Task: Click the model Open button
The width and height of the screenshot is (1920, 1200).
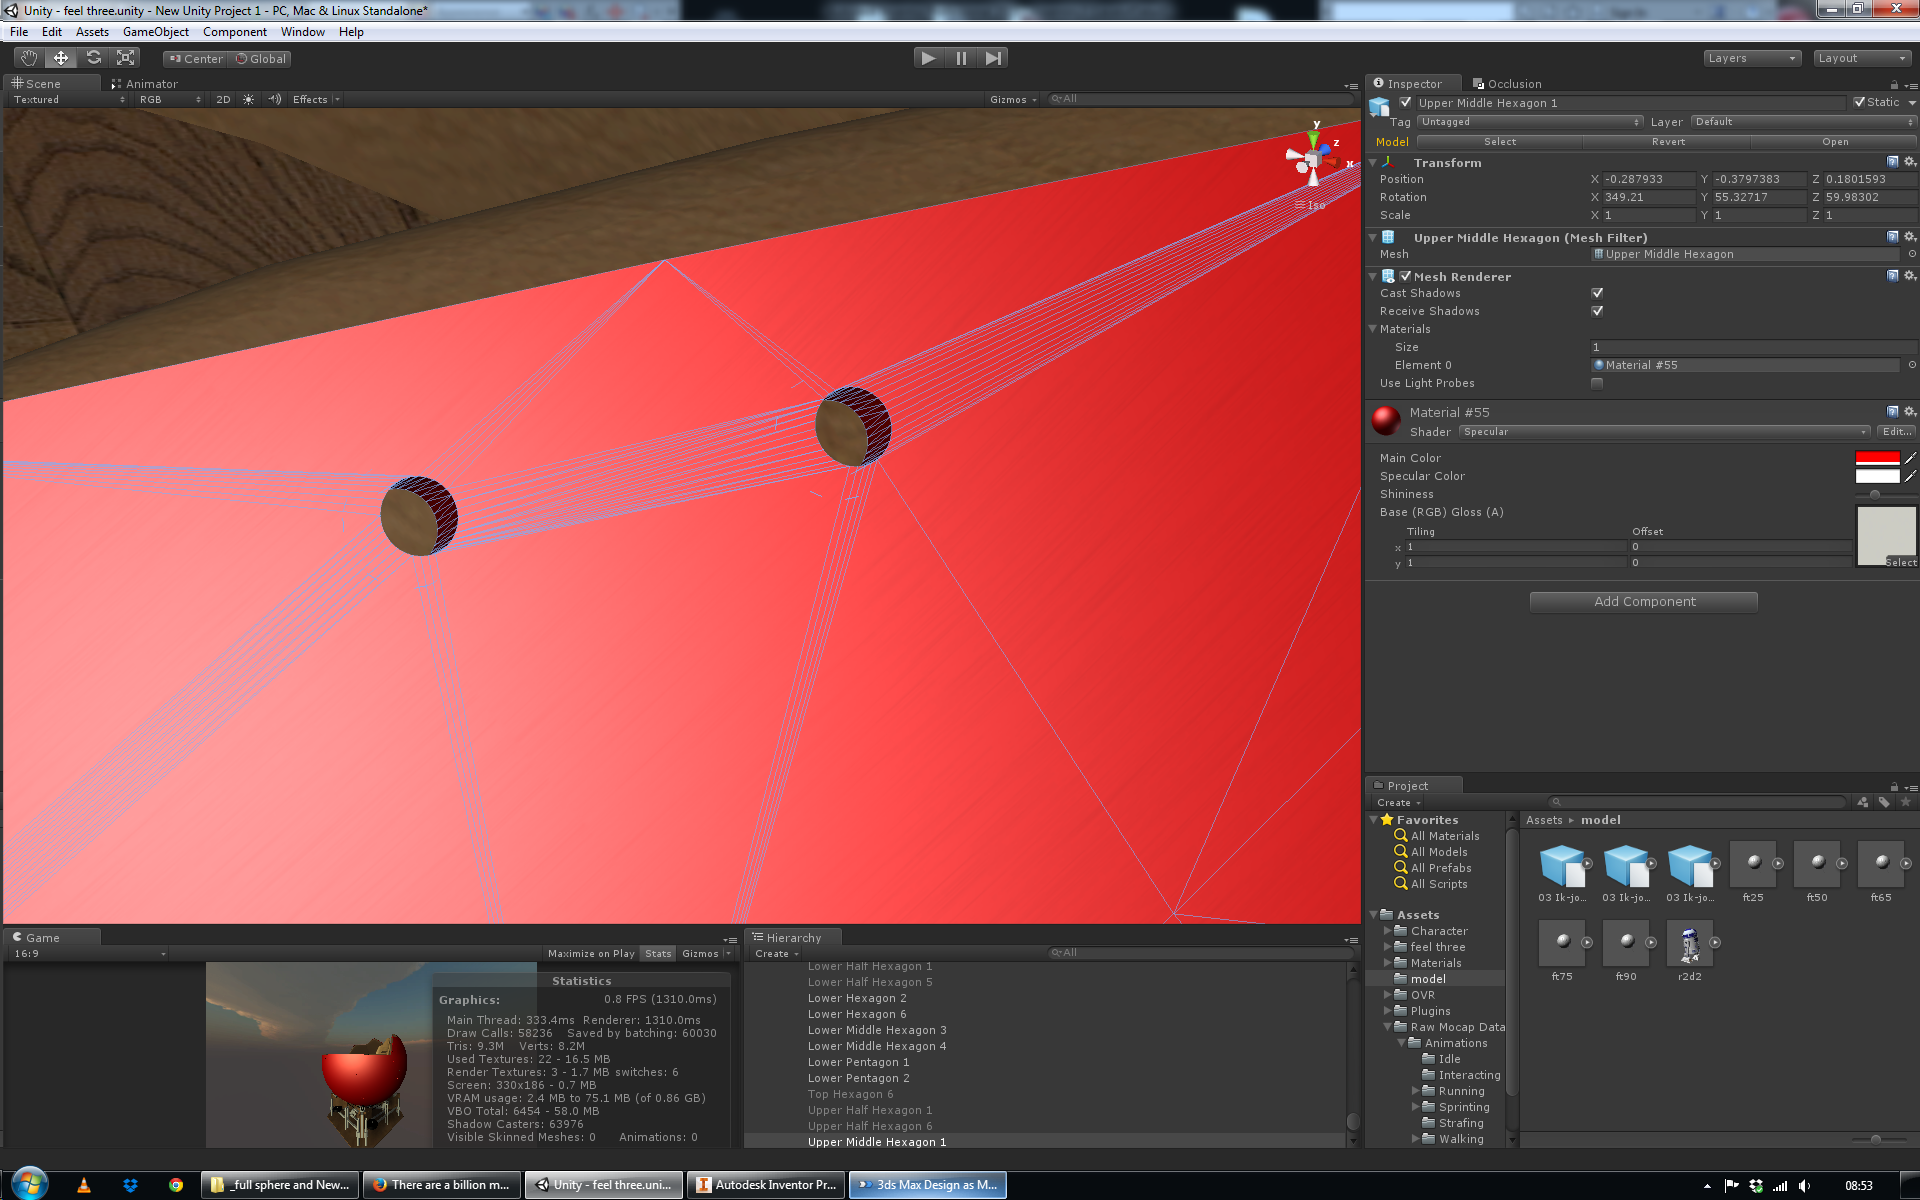Action: click(x=1835, y=142)
